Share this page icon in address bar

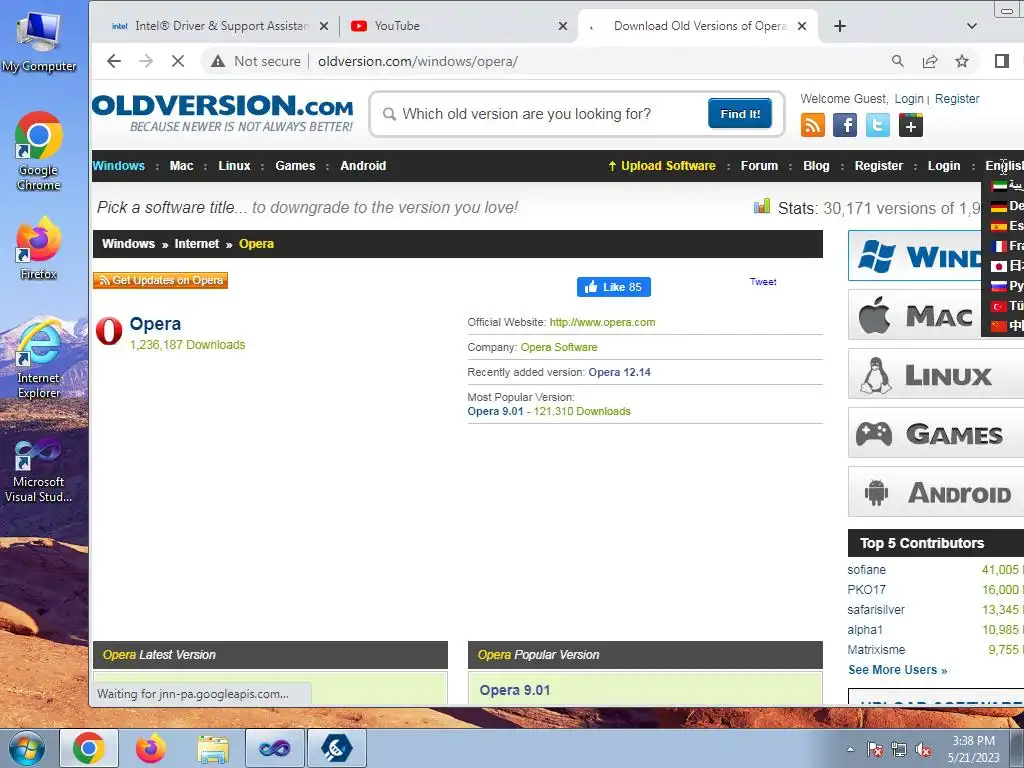[930, 61]
